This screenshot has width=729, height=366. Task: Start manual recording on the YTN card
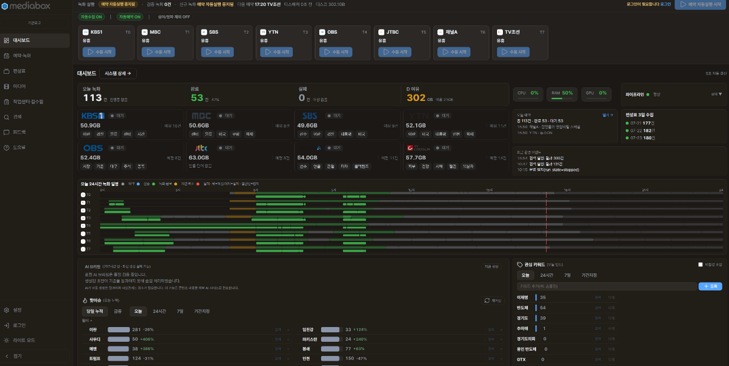tap(277, 52)
